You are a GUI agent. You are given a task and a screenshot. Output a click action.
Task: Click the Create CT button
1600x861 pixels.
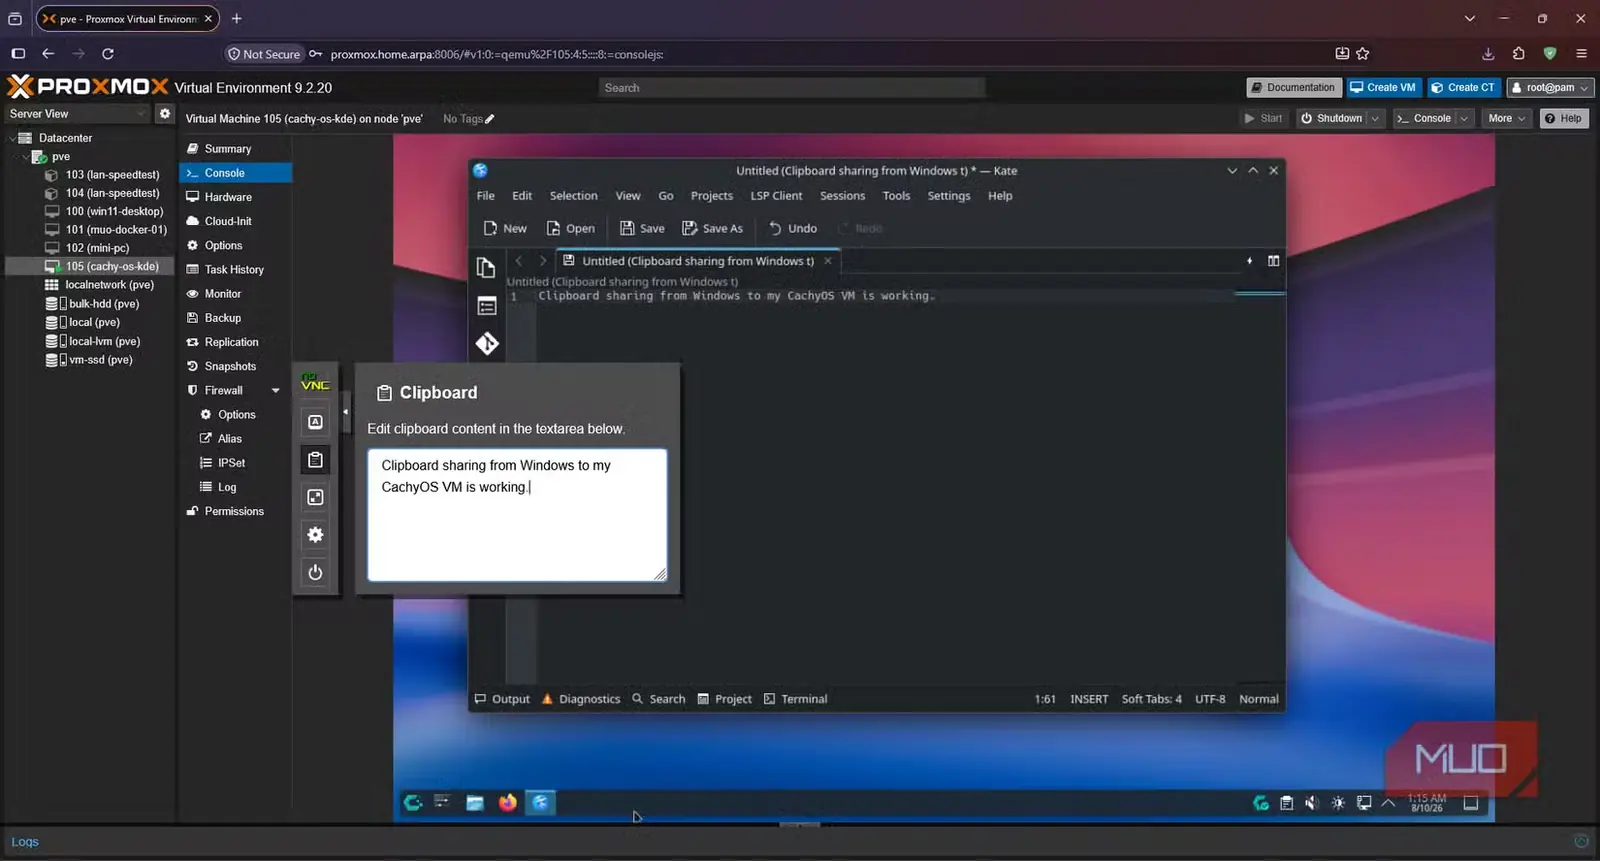point(1463,88)
